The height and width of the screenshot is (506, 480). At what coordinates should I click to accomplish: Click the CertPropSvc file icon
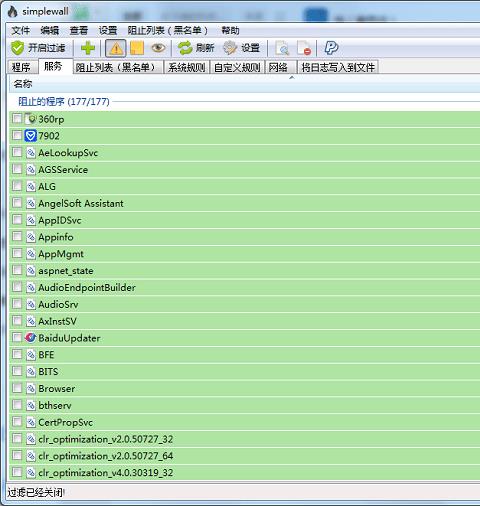click(x=31, y=422)
